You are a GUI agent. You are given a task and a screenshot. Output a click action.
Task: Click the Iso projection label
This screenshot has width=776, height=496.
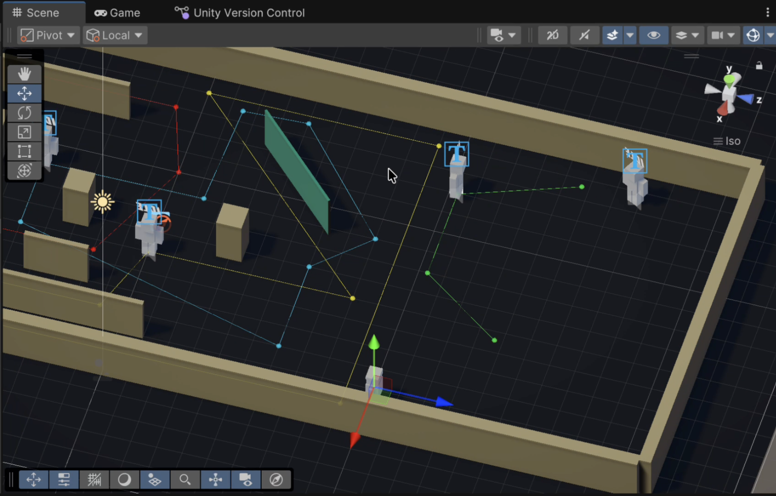pyautogui.click(x=733, y=141)
